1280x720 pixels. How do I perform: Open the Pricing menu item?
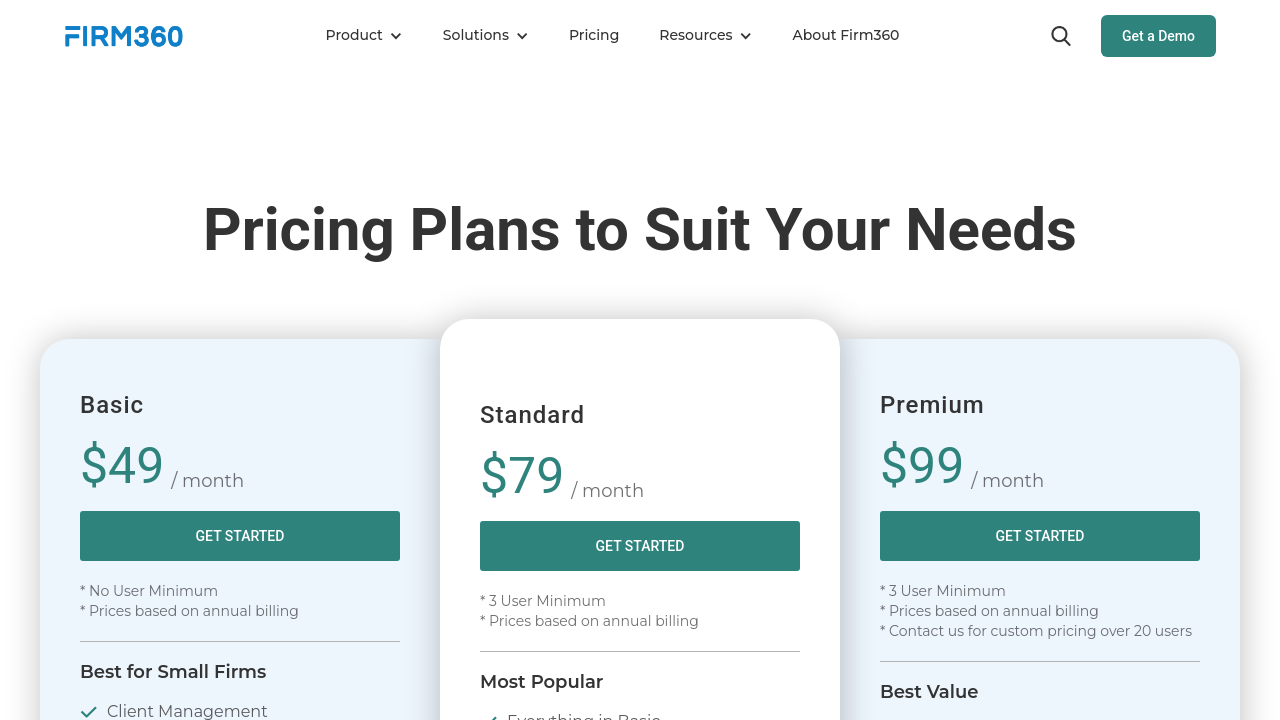click(x=594, y=35)
